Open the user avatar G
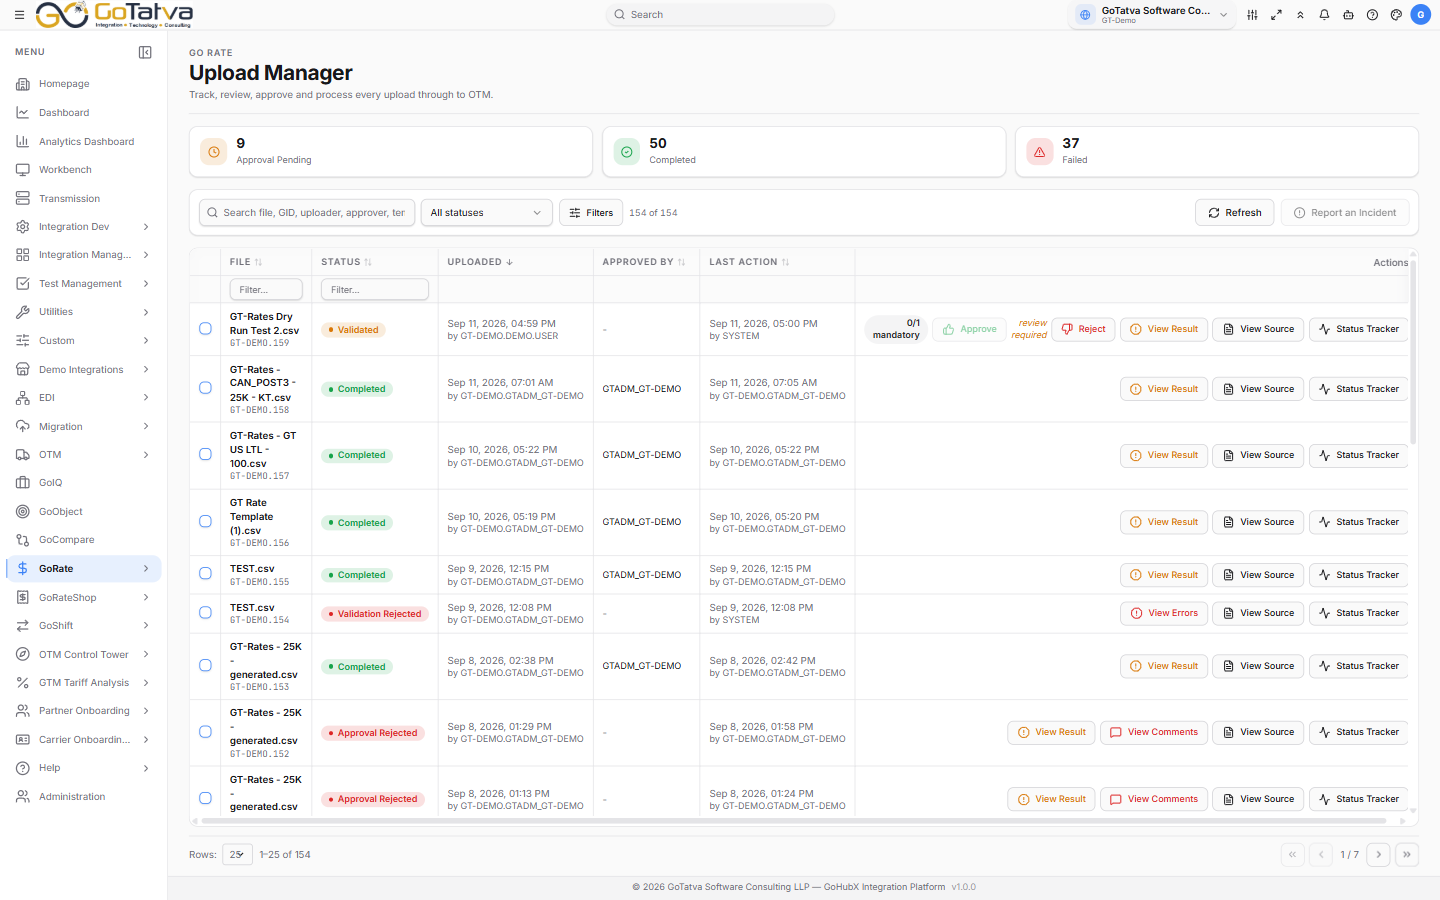 (1420, 15)
